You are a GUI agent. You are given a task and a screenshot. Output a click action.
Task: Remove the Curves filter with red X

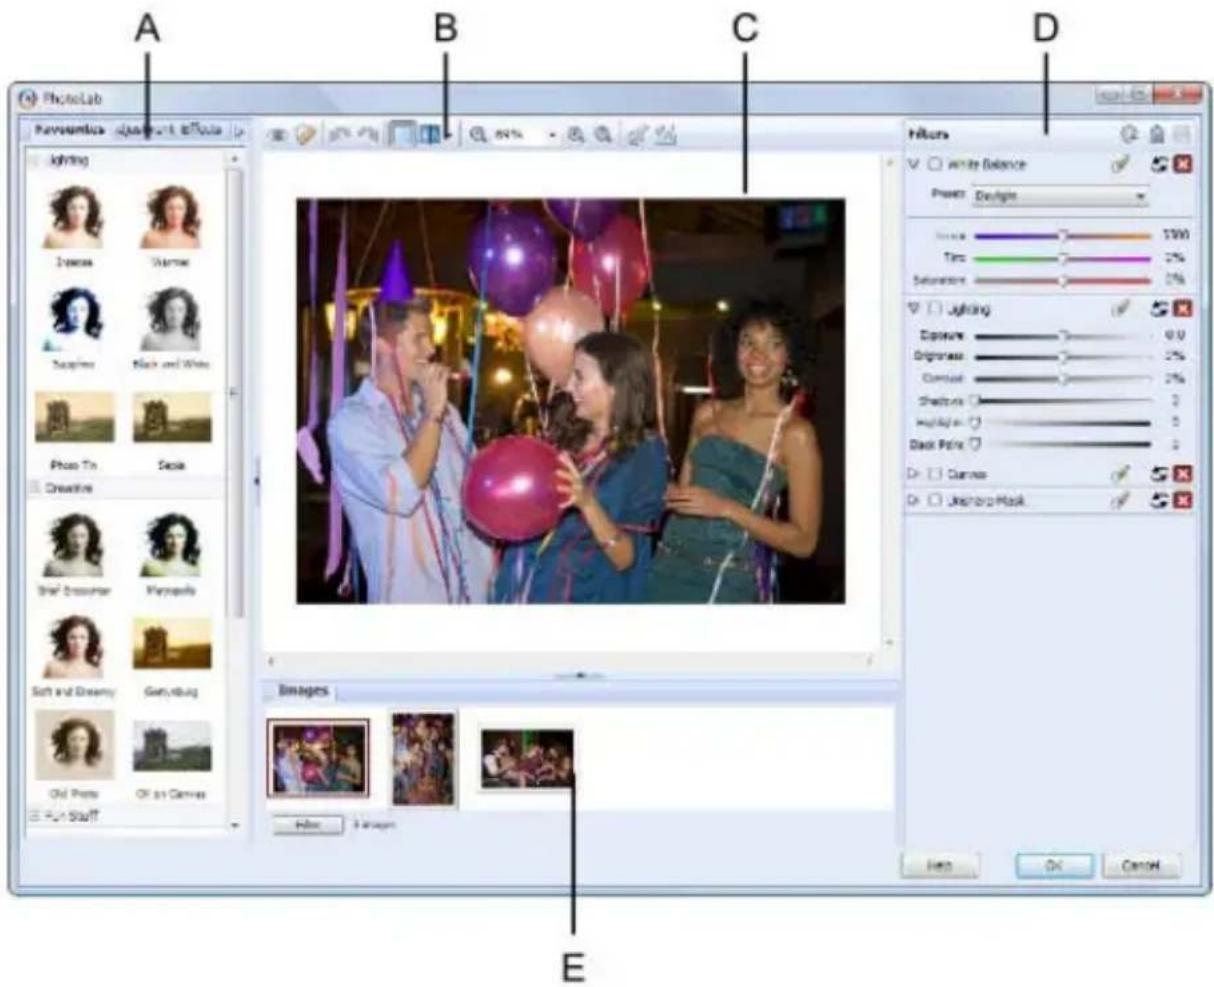coord(1183,474)
